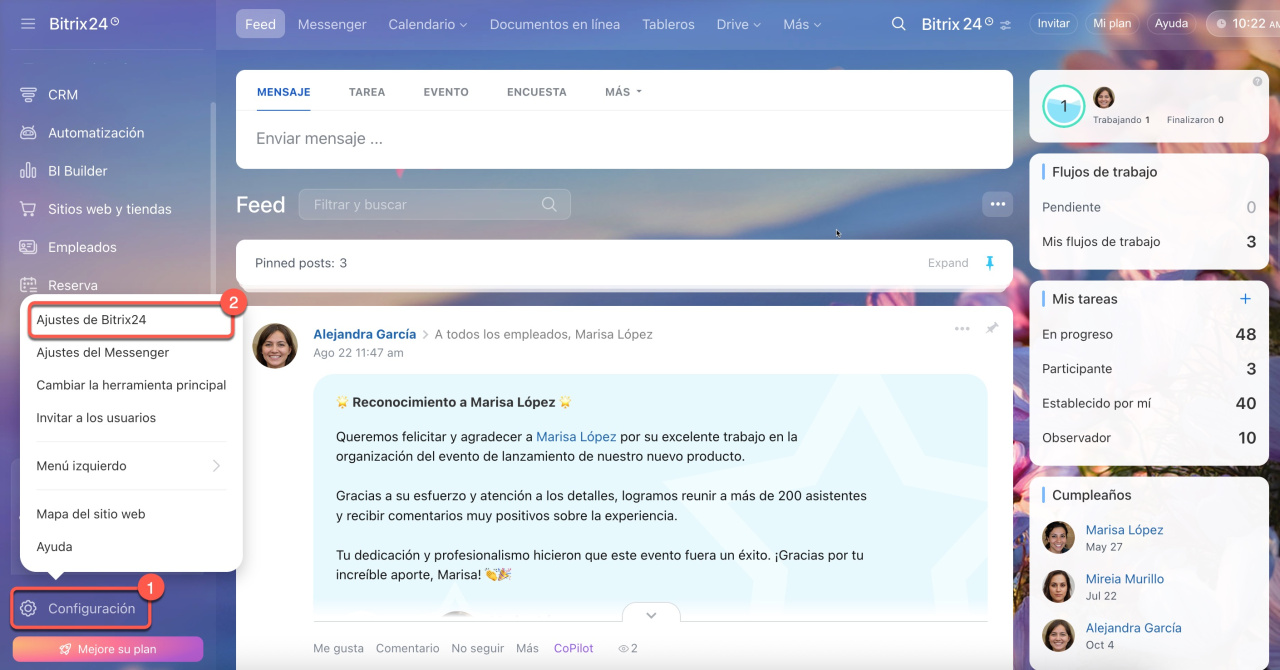This screenshot has width=1280, height=670.
Task: Click the hamburger menu icon beside Bitrix24
Action: (28, 23)
